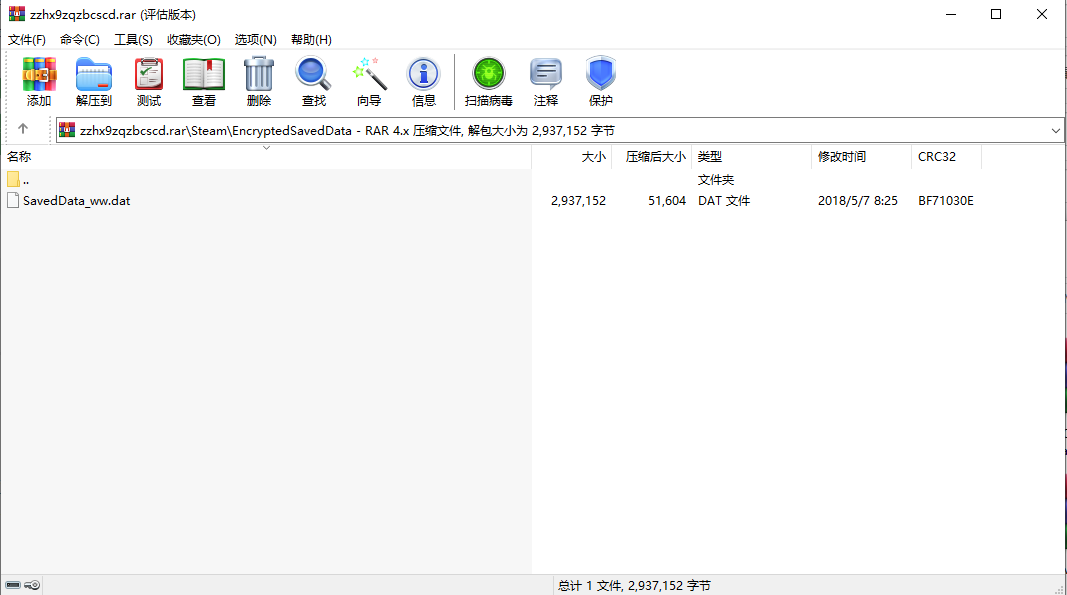Click the 文件夹 type cell of parent row
The image size is (1067, 595).
716,180
